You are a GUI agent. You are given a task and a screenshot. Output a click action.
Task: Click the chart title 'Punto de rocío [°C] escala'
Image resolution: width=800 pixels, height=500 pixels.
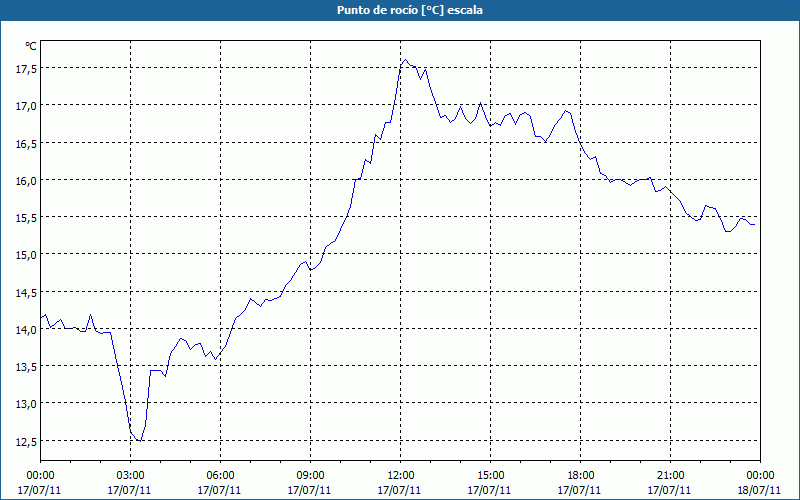click(x=410, y=10)
